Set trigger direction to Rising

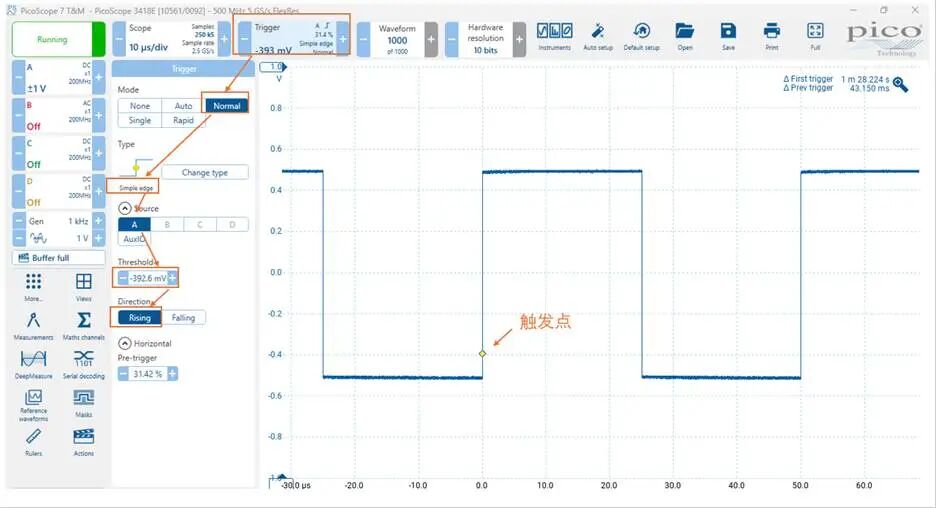140,318
